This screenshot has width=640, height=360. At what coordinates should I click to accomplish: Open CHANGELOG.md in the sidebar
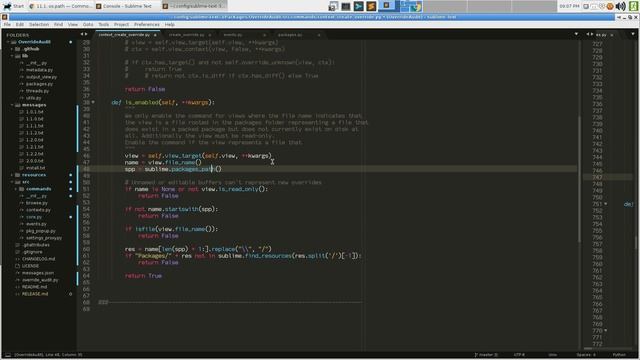click(x=38, y=259)
